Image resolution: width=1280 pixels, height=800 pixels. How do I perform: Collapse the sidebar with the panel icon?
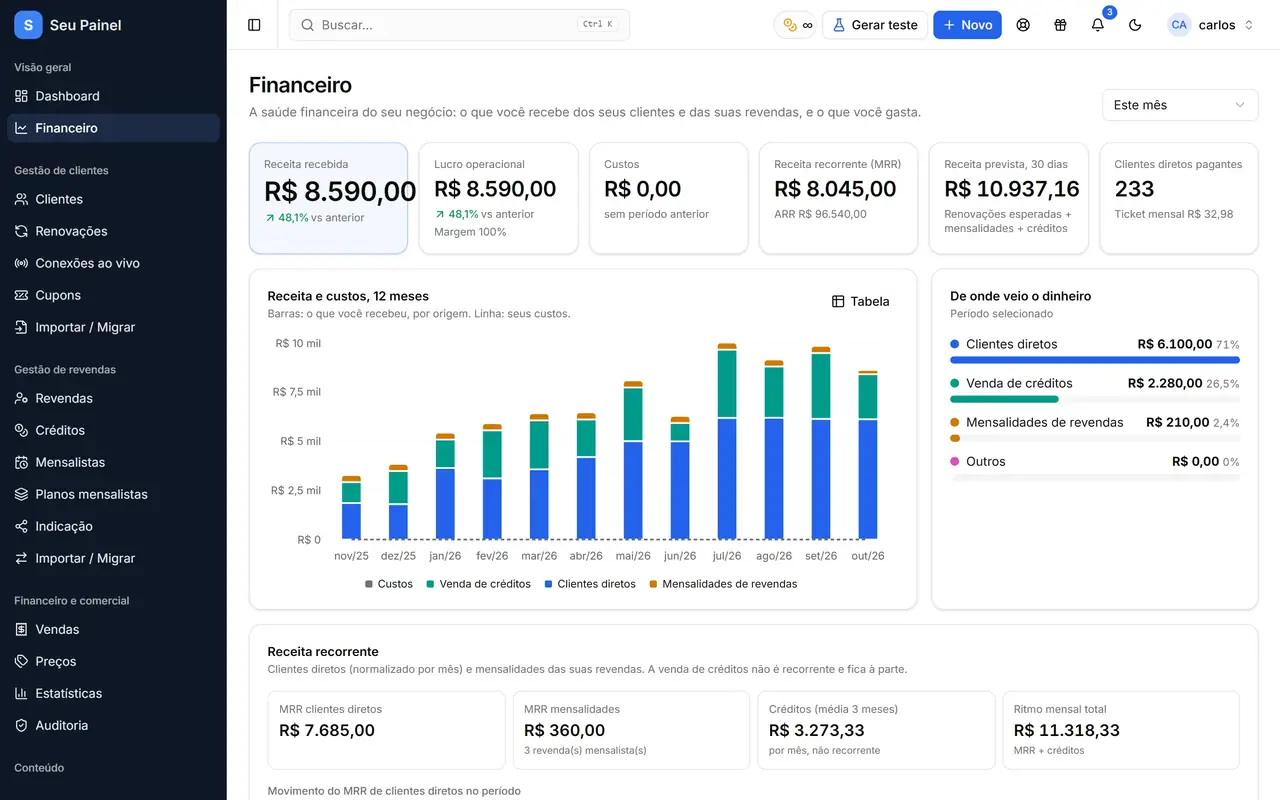[254, 25]
